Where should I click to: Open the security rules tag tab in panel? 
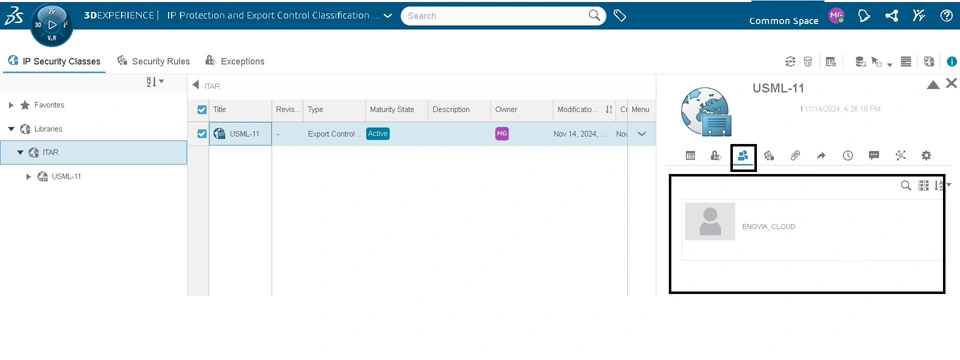point(769,156)
